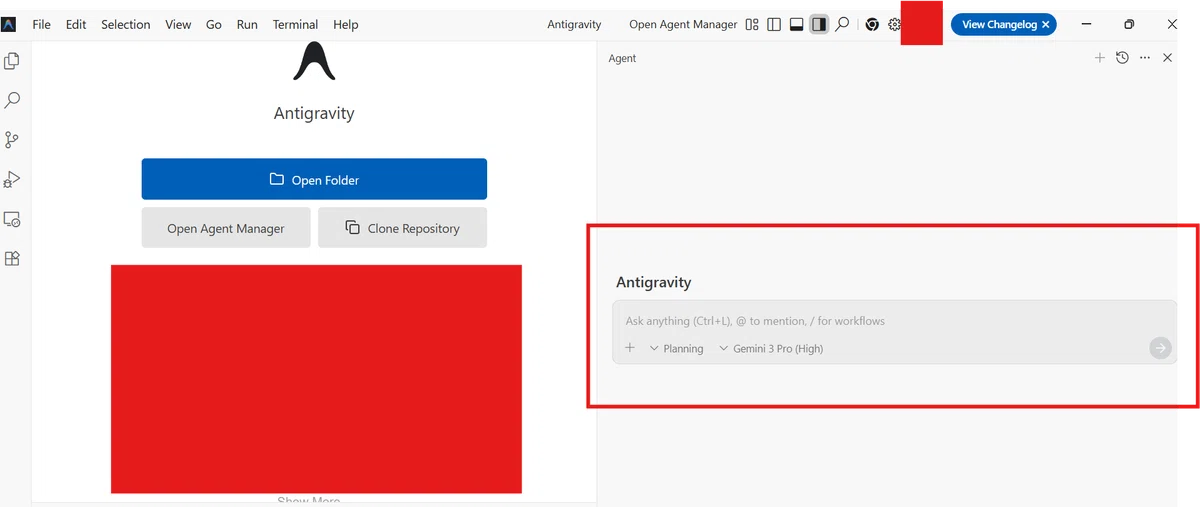Open the Go menu
The image size is (1200, 507).
pyautogui.click(x=214, y=24)
